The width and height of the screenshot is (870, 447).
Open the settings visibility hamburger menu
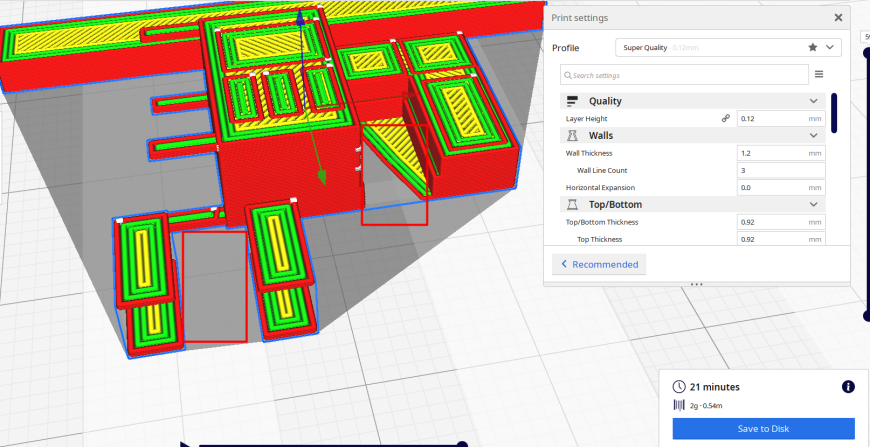pyautogui.click(x=819, y=74)
